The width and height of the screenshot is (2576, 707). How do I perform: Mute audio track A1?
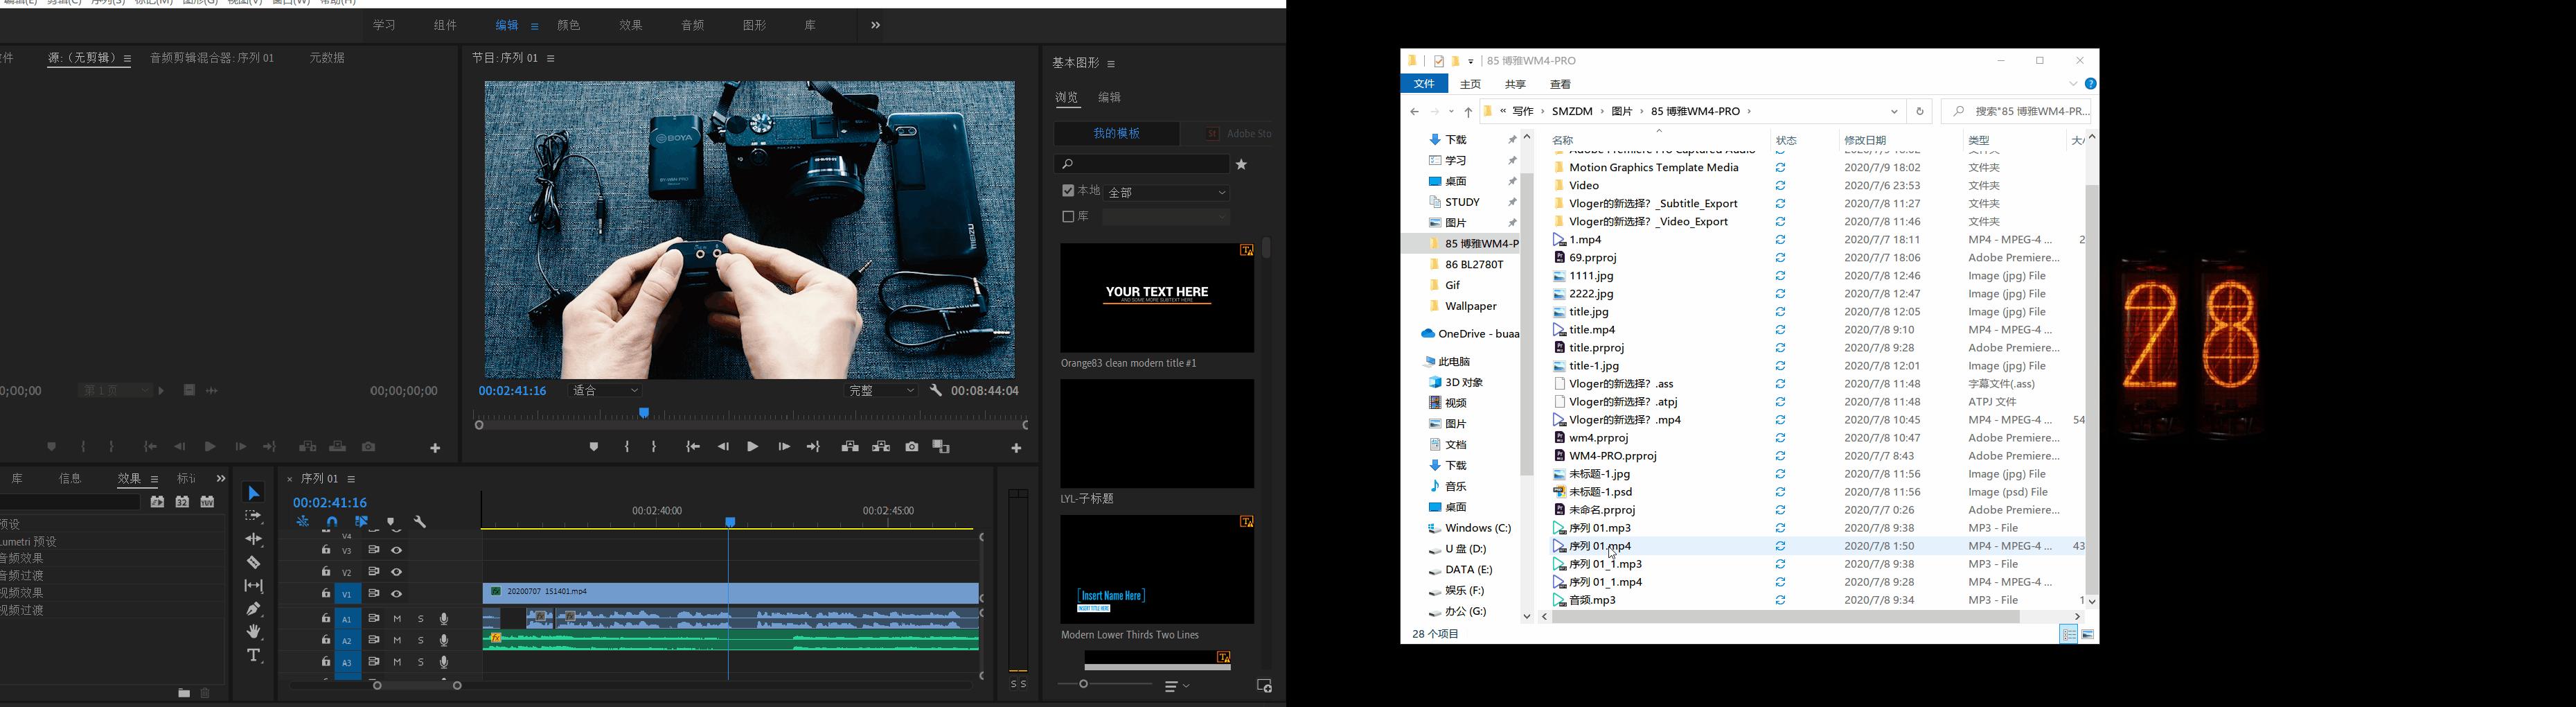point(397,619)
